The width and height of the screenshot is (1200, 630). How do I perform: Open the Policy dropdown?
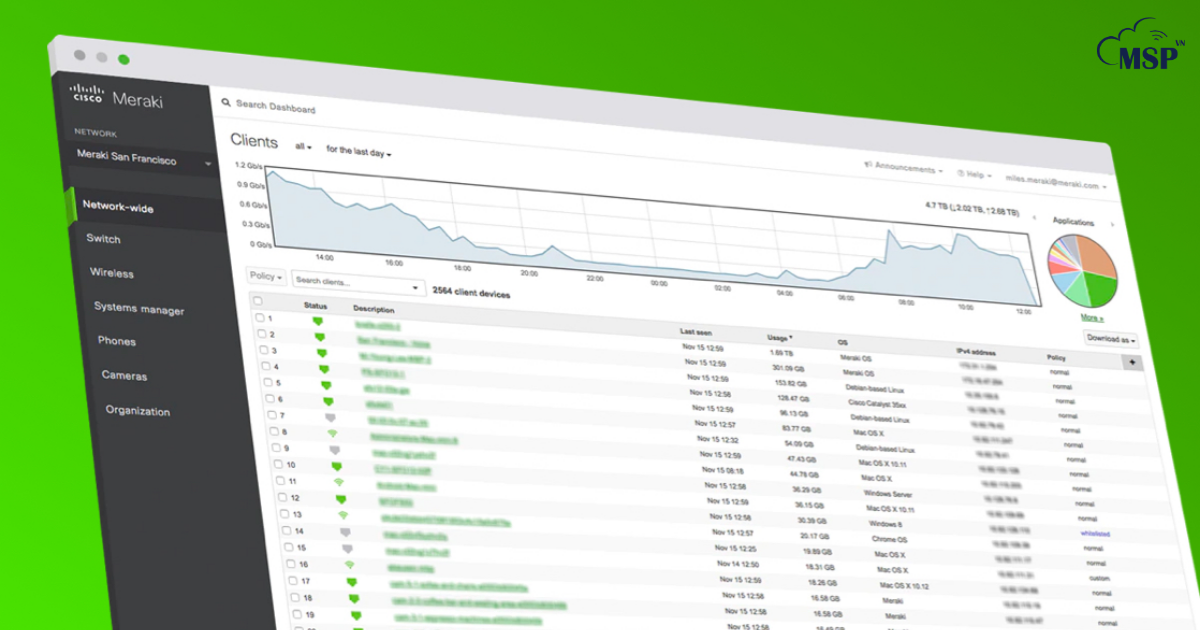pos(266,276)
